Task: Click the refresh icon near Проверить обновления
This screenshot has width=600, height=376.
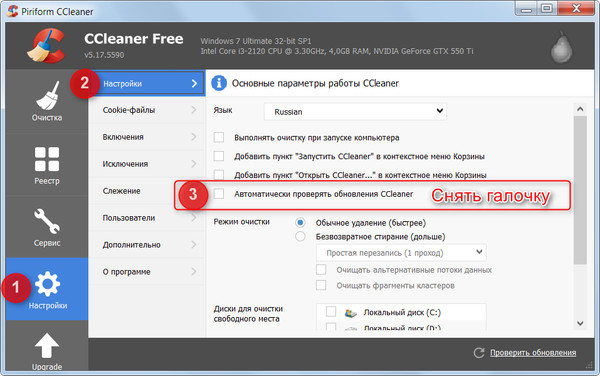Action: 479,353
